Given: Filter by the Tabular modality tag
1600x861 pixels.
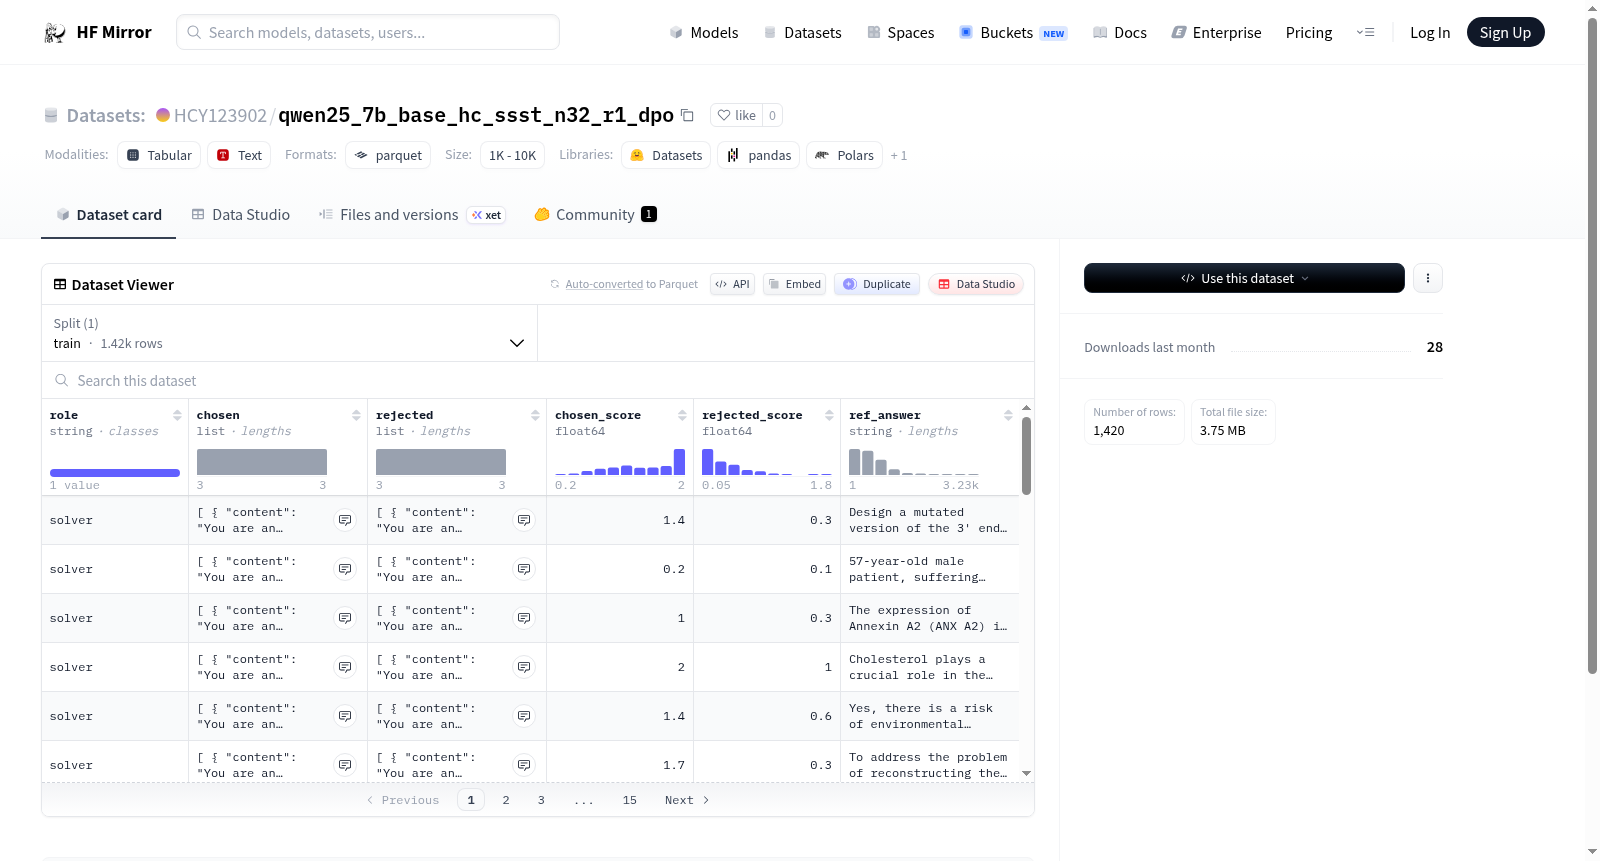Looking at the screenshot, I should (159, 155).
